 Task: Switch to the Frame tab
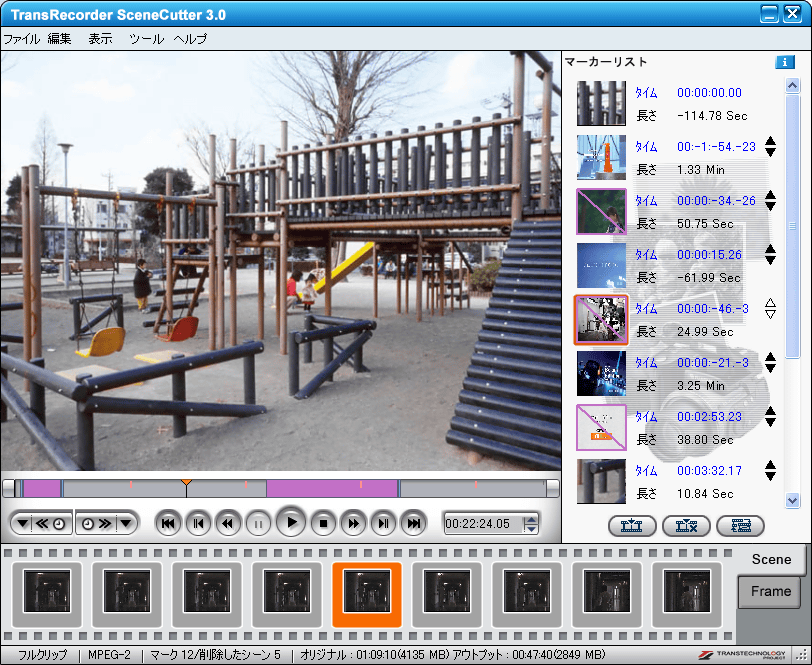[771, 591]
